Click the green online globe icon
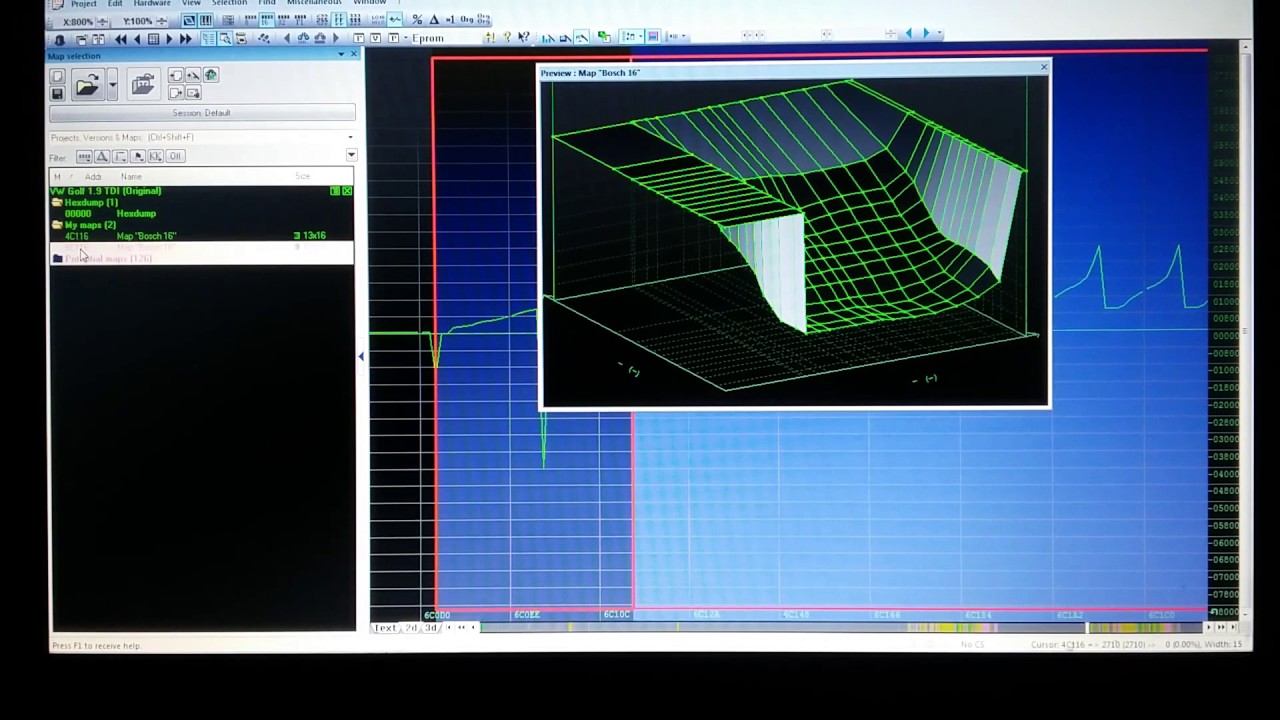 point(210,75)
